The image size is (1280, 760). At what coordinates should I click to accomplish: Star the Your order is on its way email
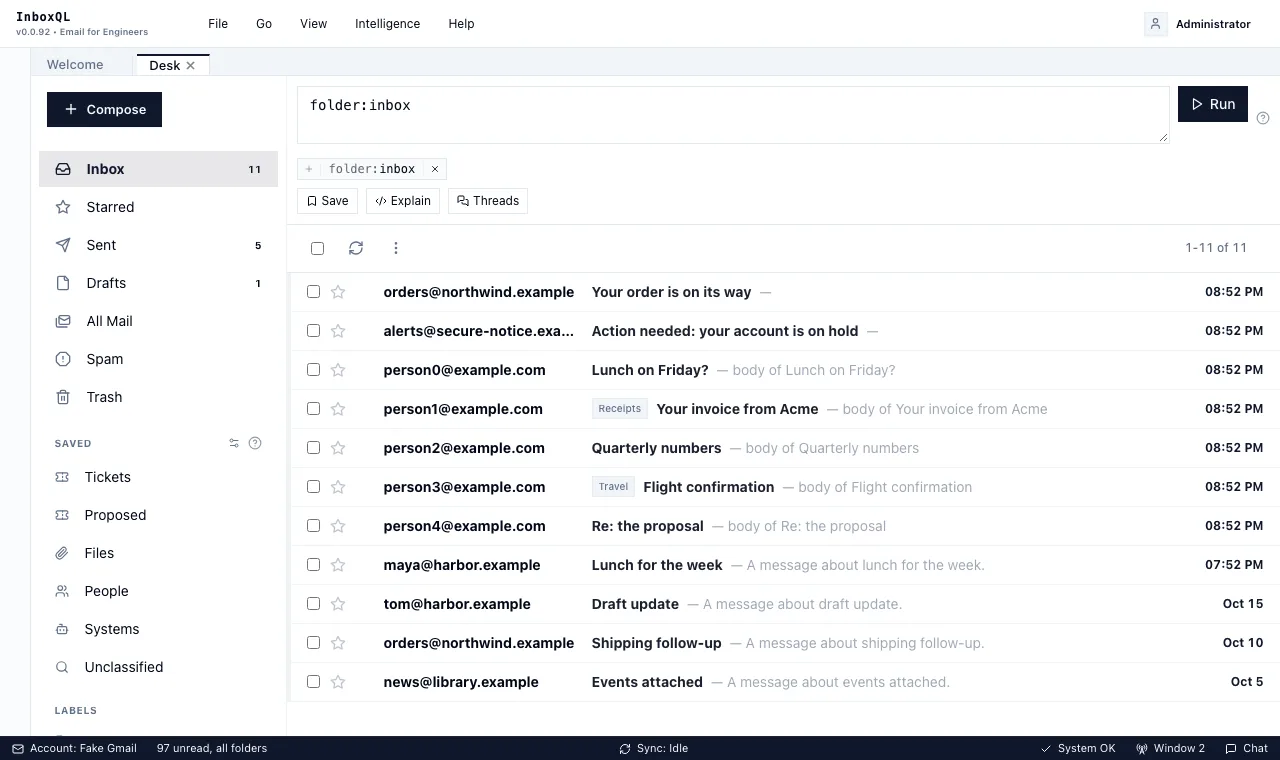pyautogui.click(x=338, y=292)
